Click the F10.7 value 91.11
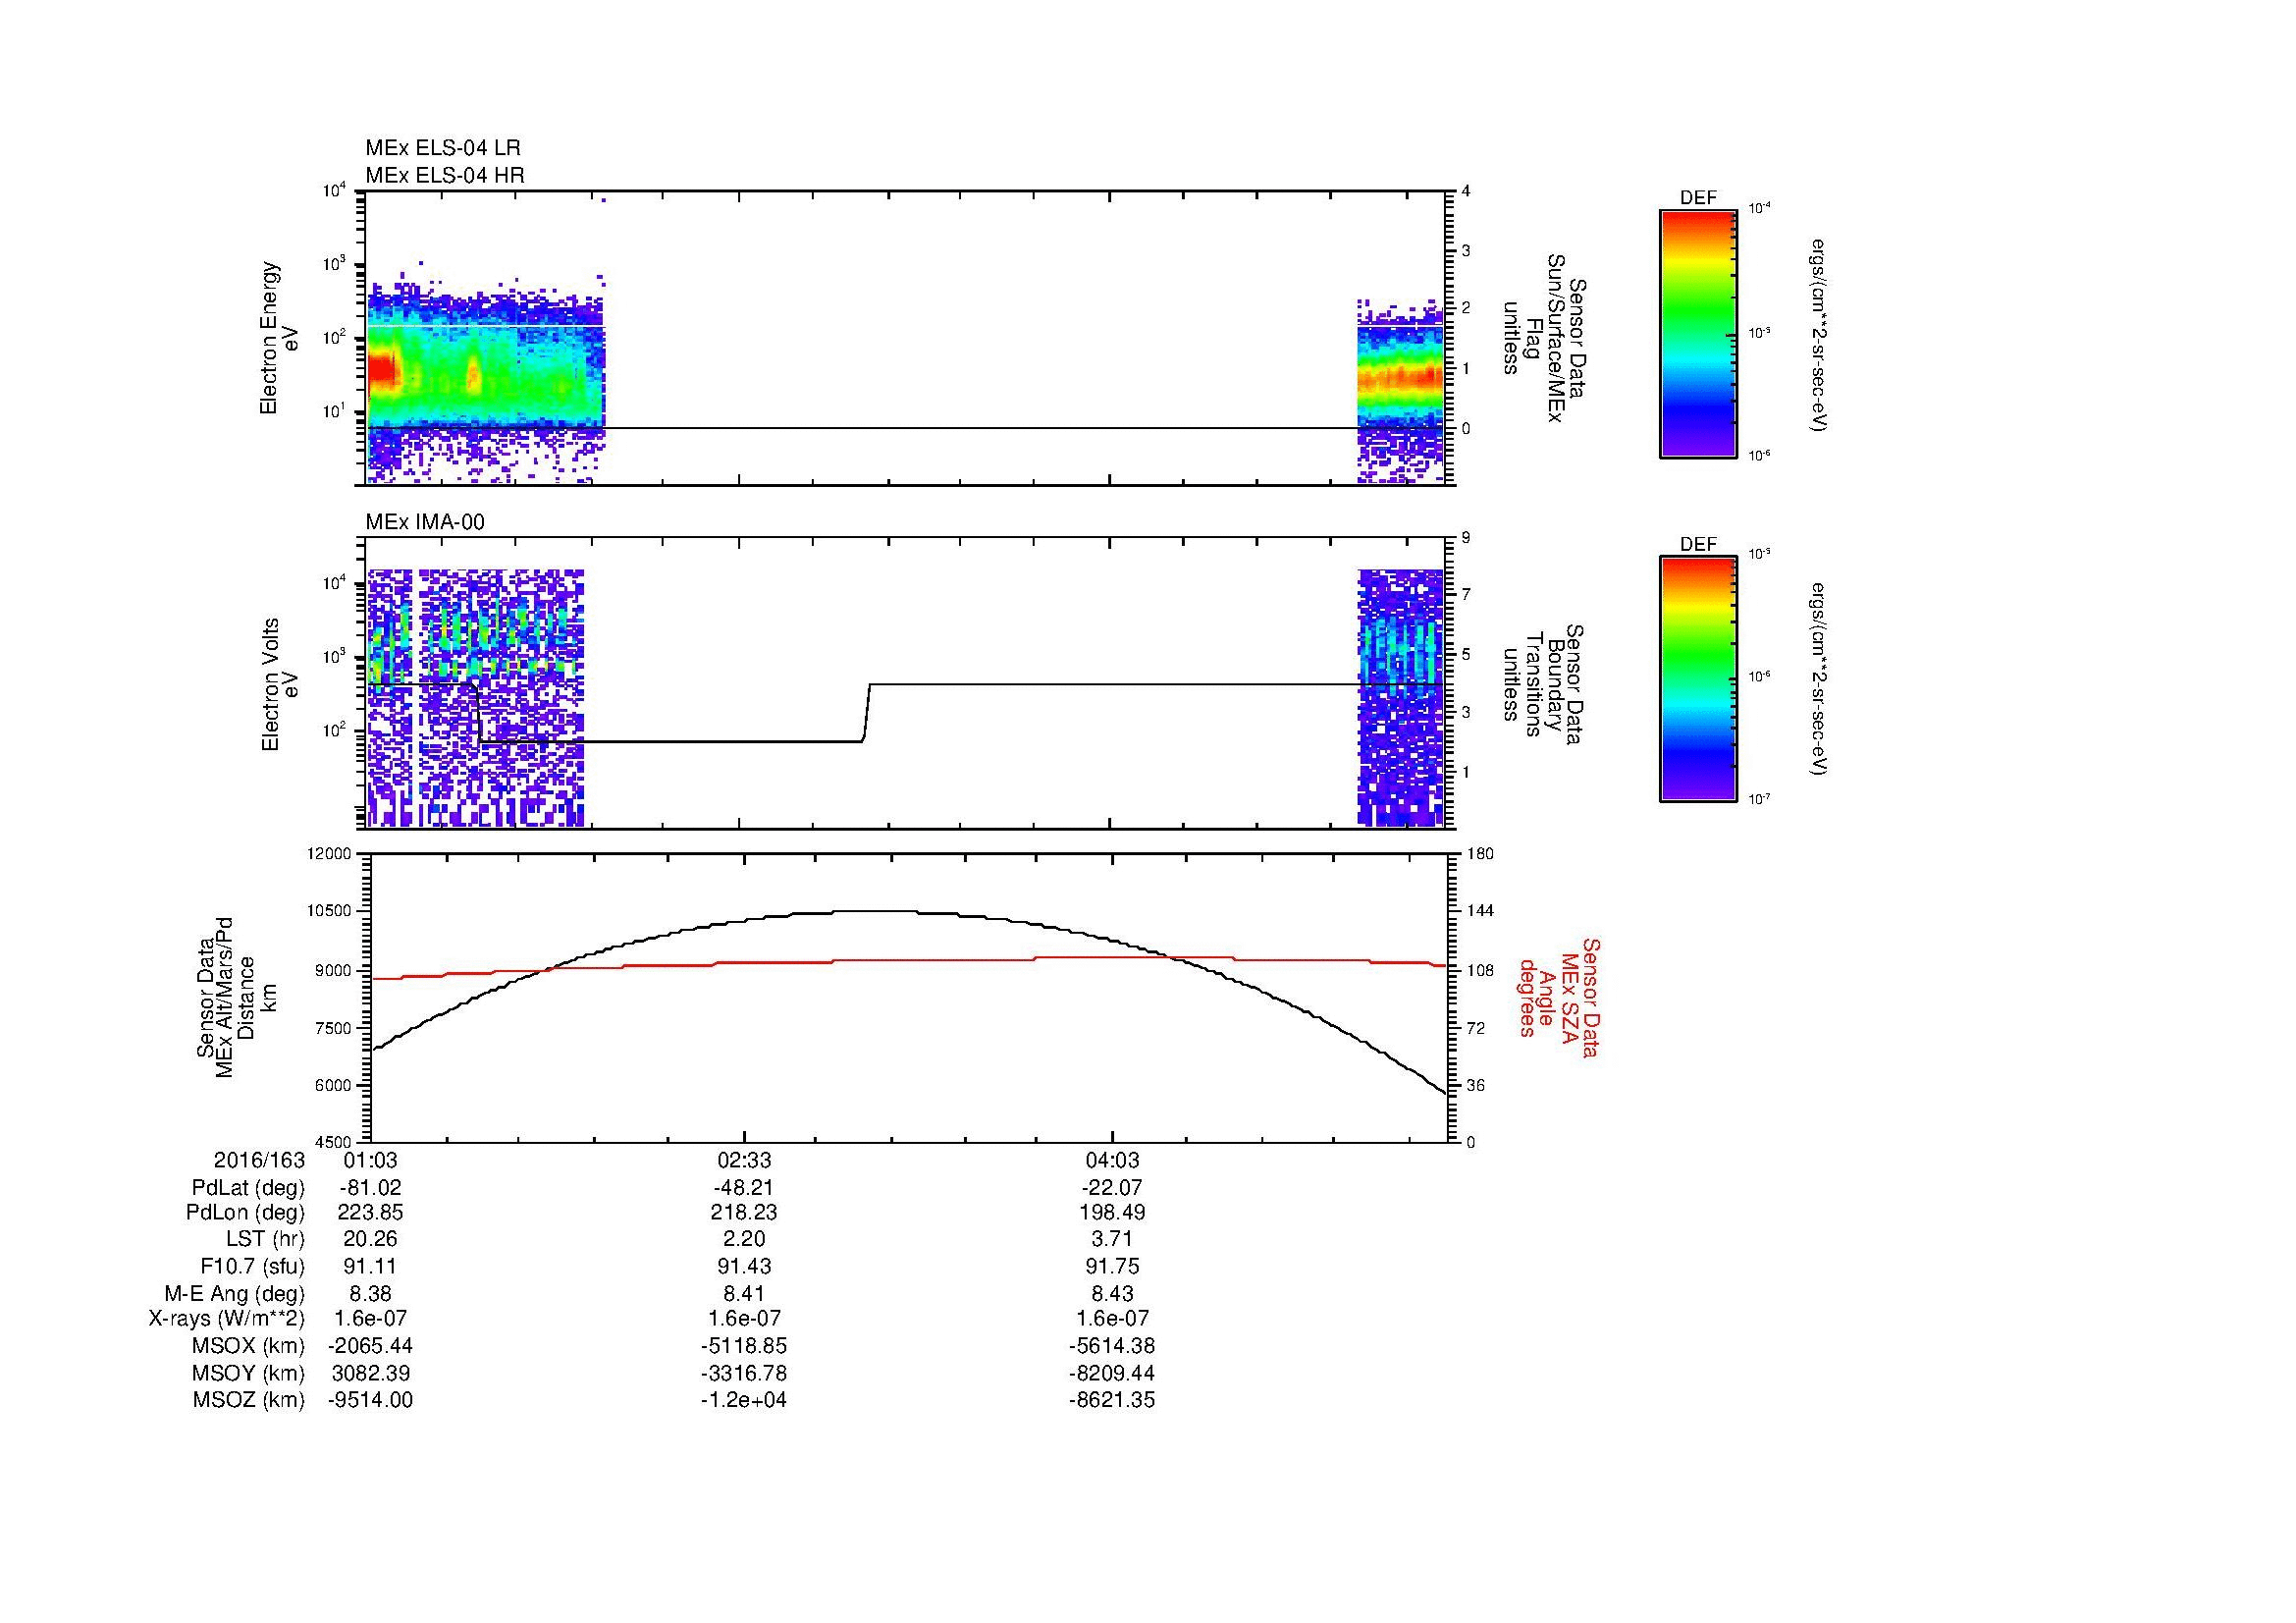Screen dimensions: 2296x1623 coord(370,1266)
